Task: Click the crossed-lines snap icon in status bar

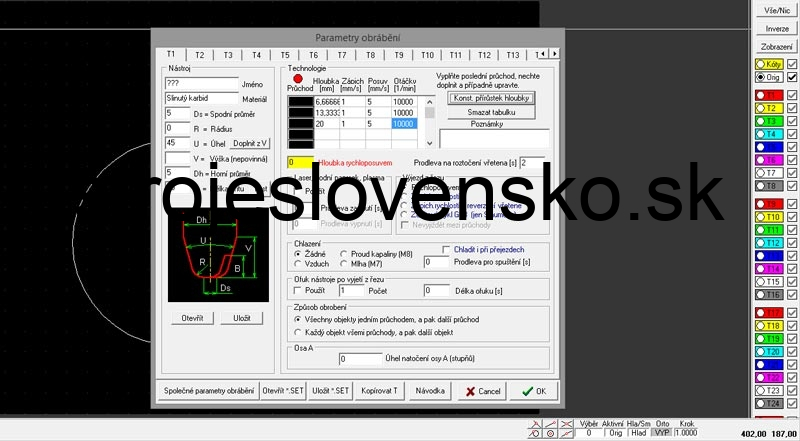Action: (x=567, y=424)
